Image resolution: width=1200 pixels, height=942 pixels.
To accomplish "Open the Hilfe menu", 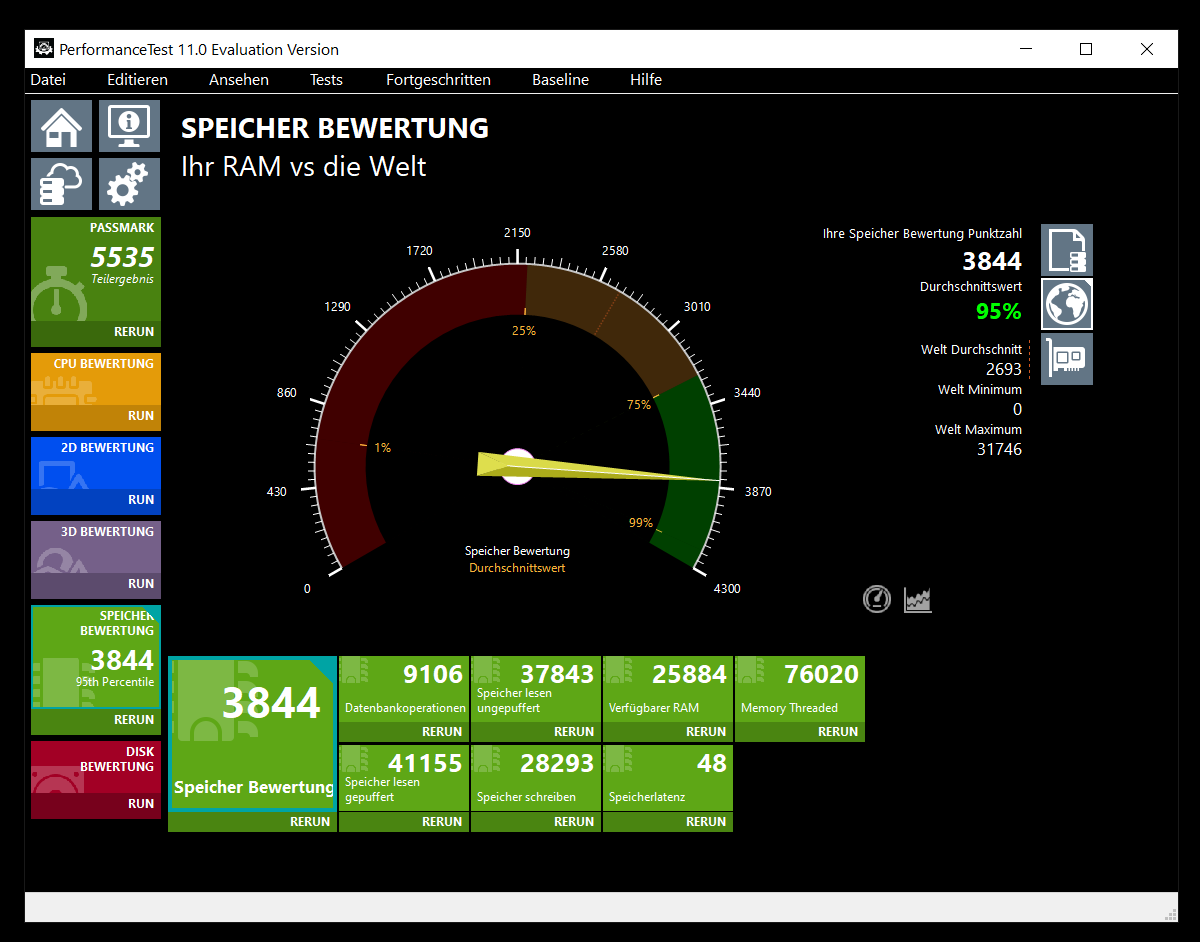I will [x=646, y=80].
